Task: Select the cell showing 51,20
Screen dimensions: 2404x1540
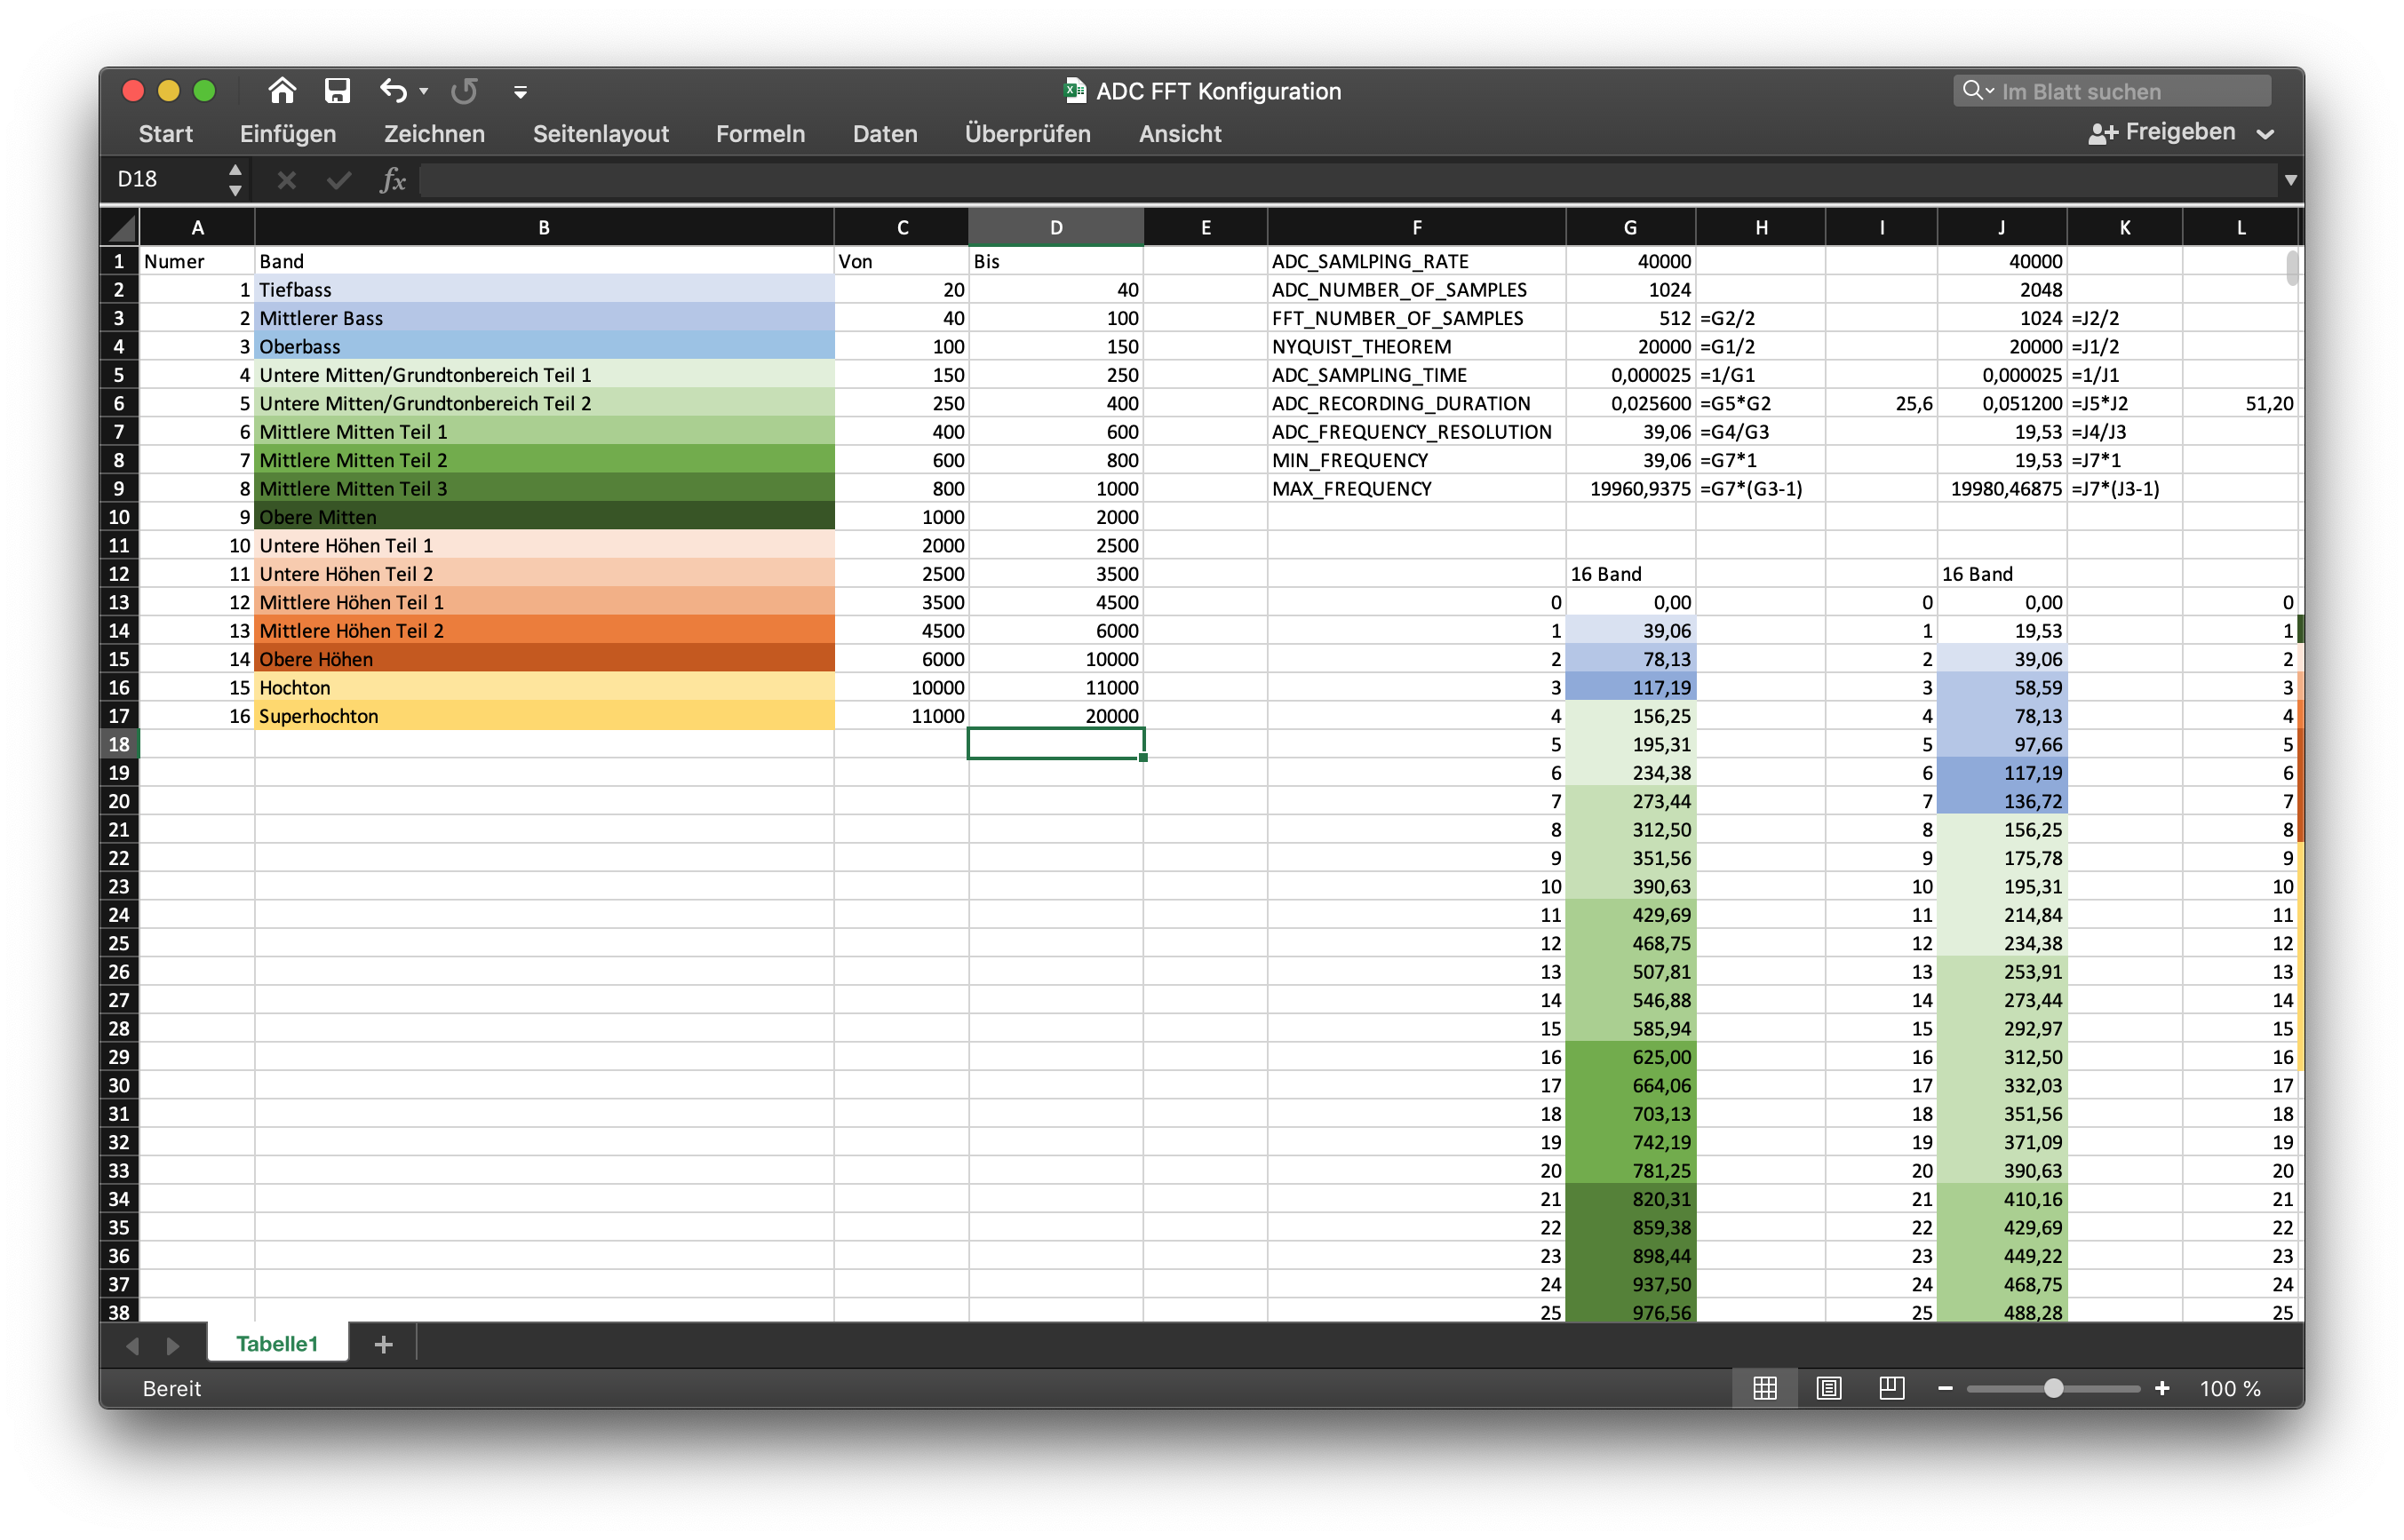Action: coord(2240,404)
